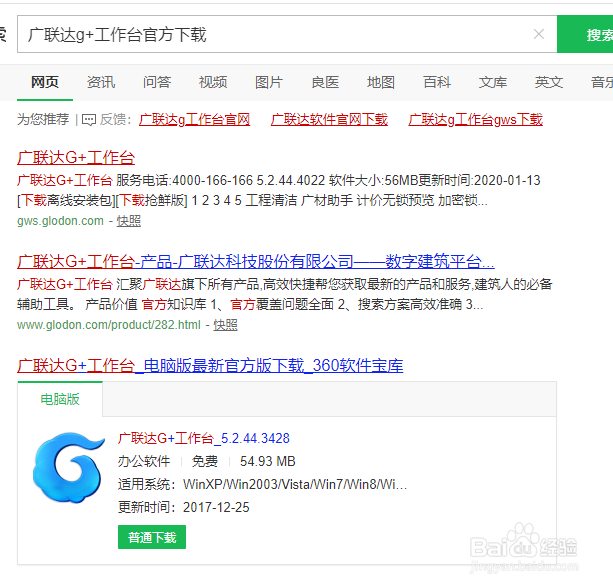
Task: Switch to the 视频 tab
Action: pyautogui.click(x=213, y=82)
